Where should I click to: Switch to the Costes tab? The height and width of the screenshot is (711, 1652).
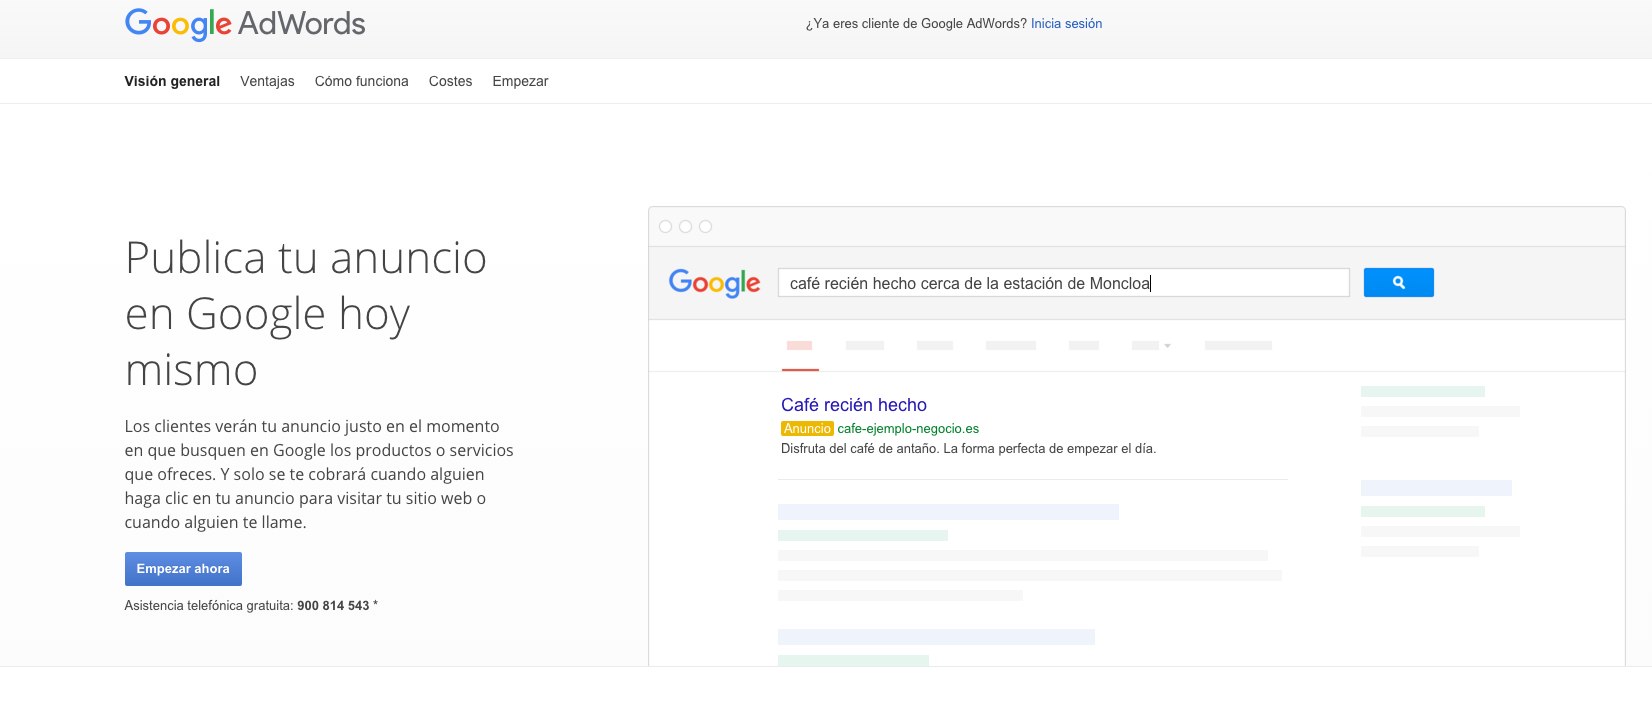tap(450, 81)
